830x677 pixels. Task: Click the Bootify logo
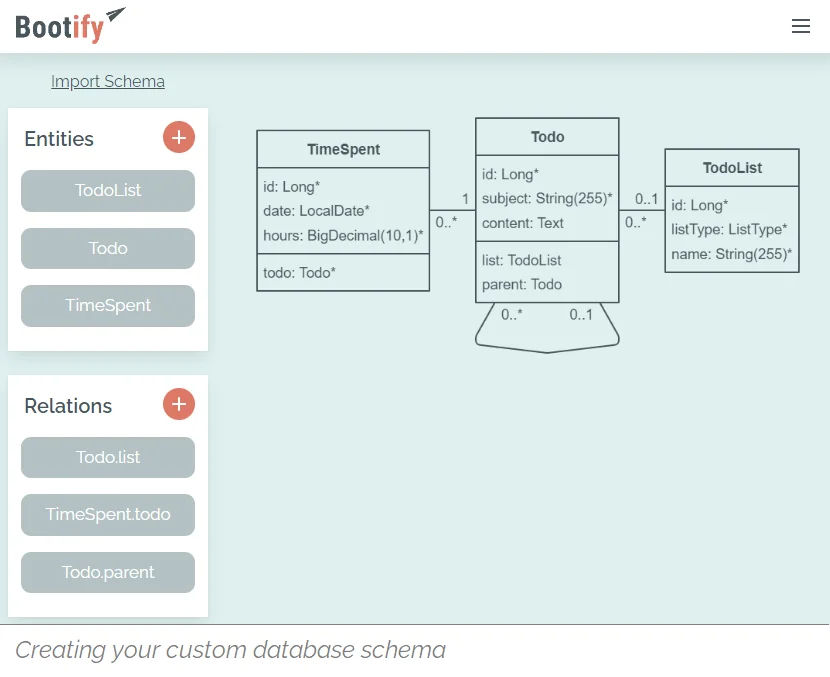tap(70, 25)
